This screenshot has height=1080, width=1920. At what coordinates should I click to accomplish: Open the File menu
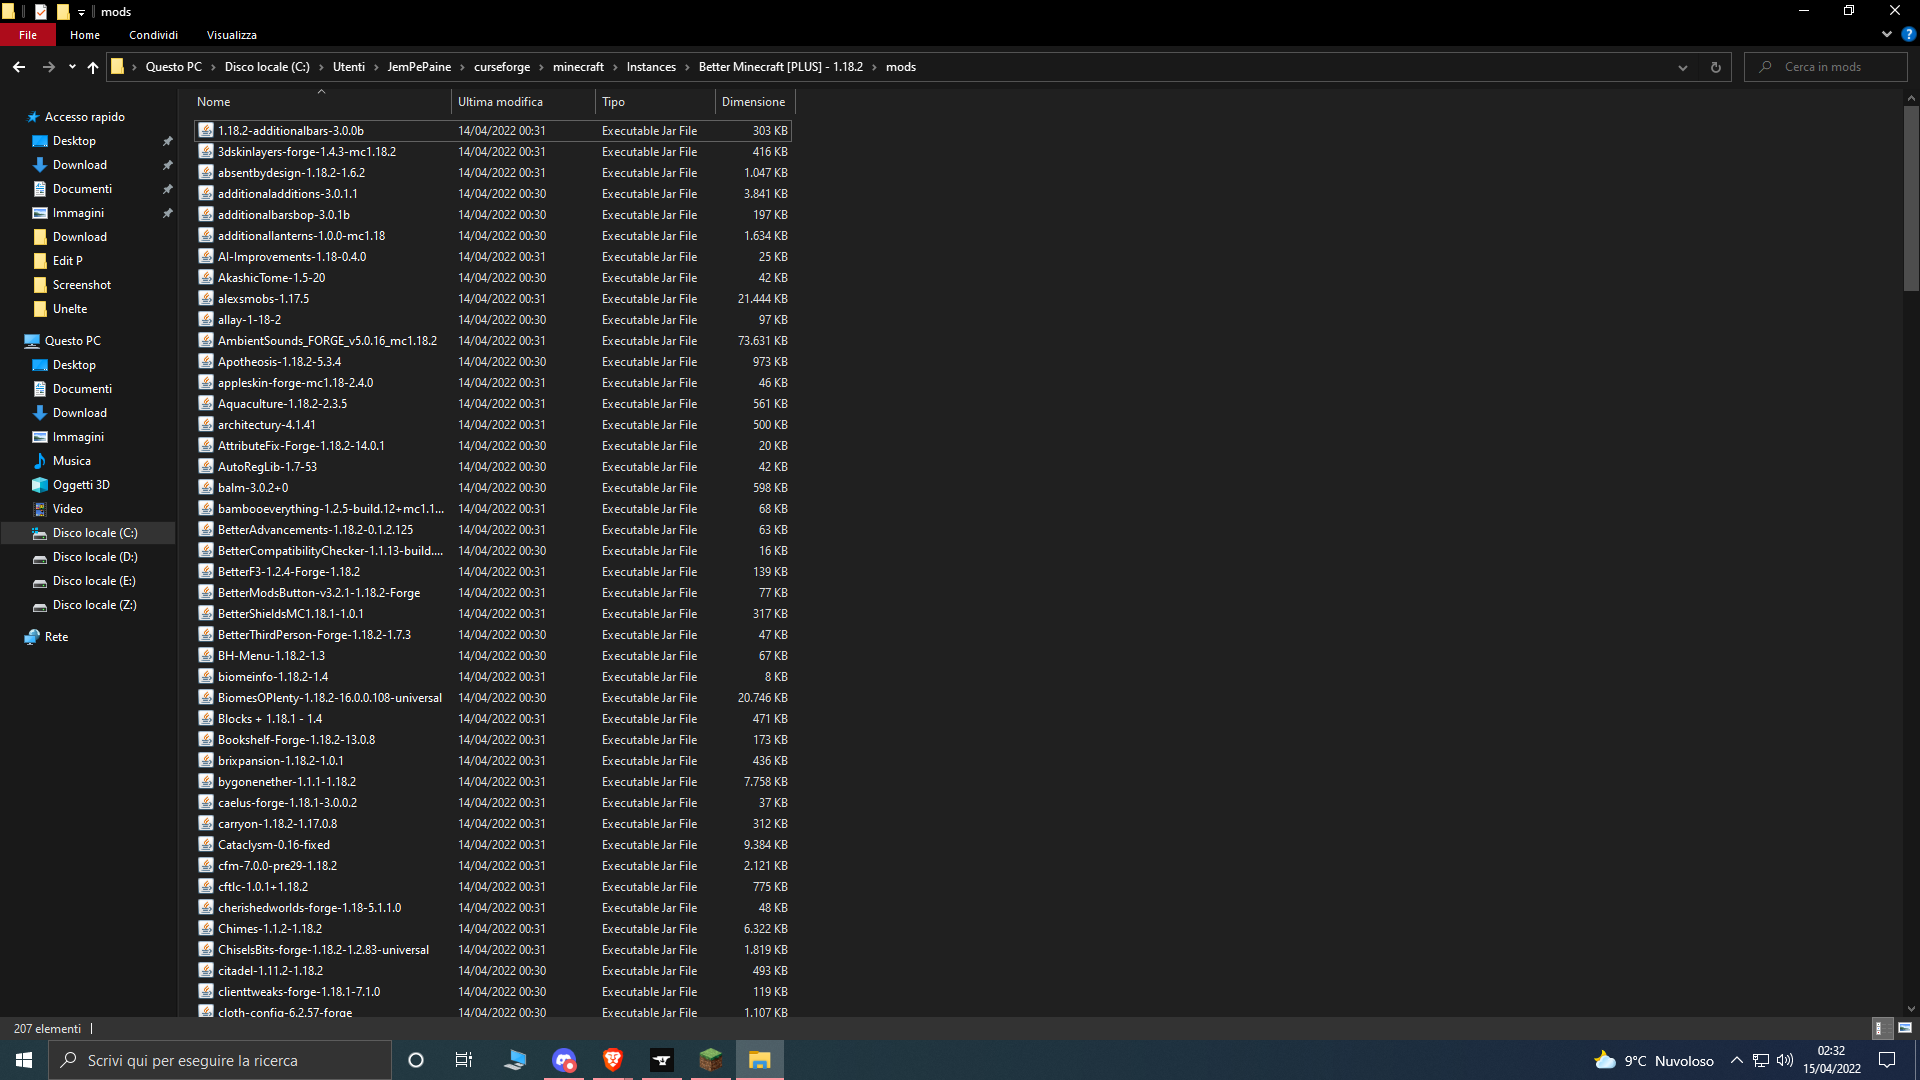coord(27,34)
